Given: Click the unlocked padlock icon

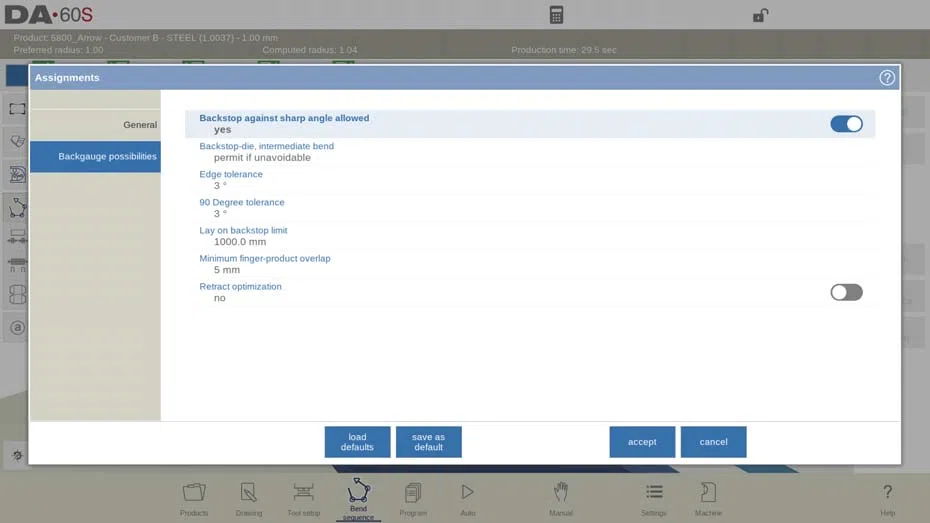Looking at the screenshot, I should [x=760, y=15].
